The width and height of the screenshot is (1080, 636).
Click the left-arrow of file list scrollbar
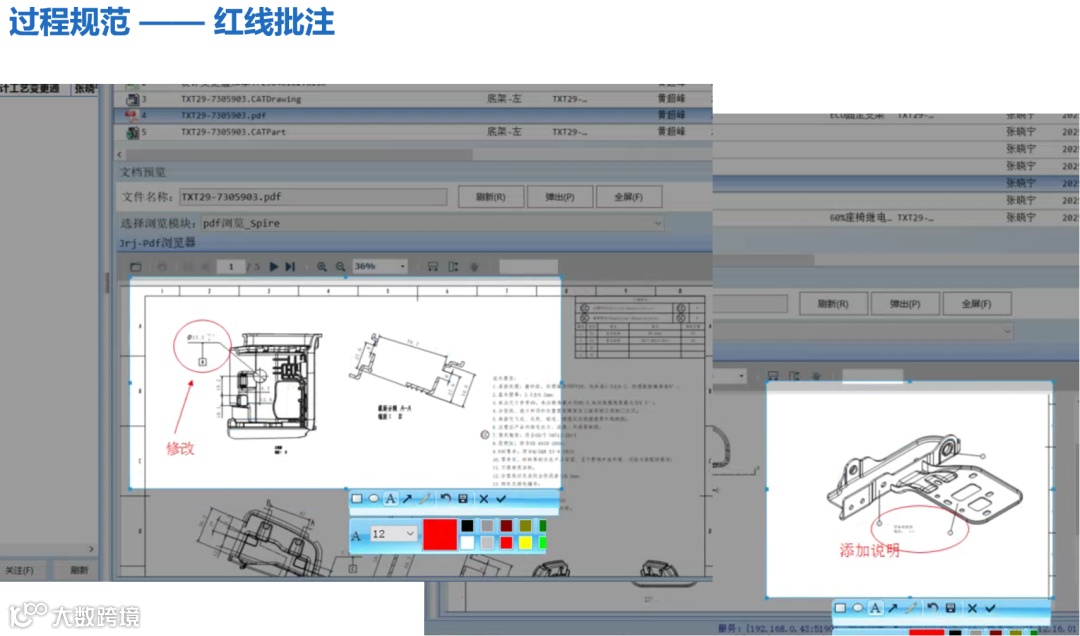click(x=120, y=154)
